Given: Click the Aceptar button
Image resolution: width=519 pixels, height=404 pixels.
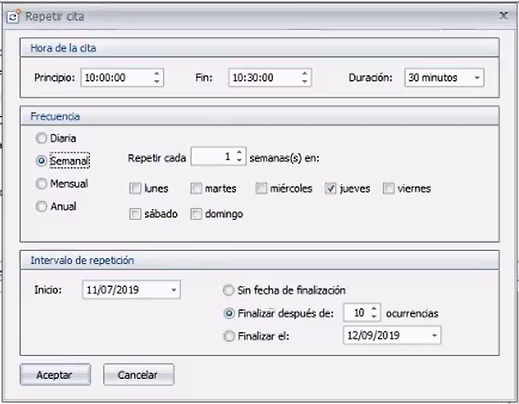Looking at the screenshot, I should 55,375.
